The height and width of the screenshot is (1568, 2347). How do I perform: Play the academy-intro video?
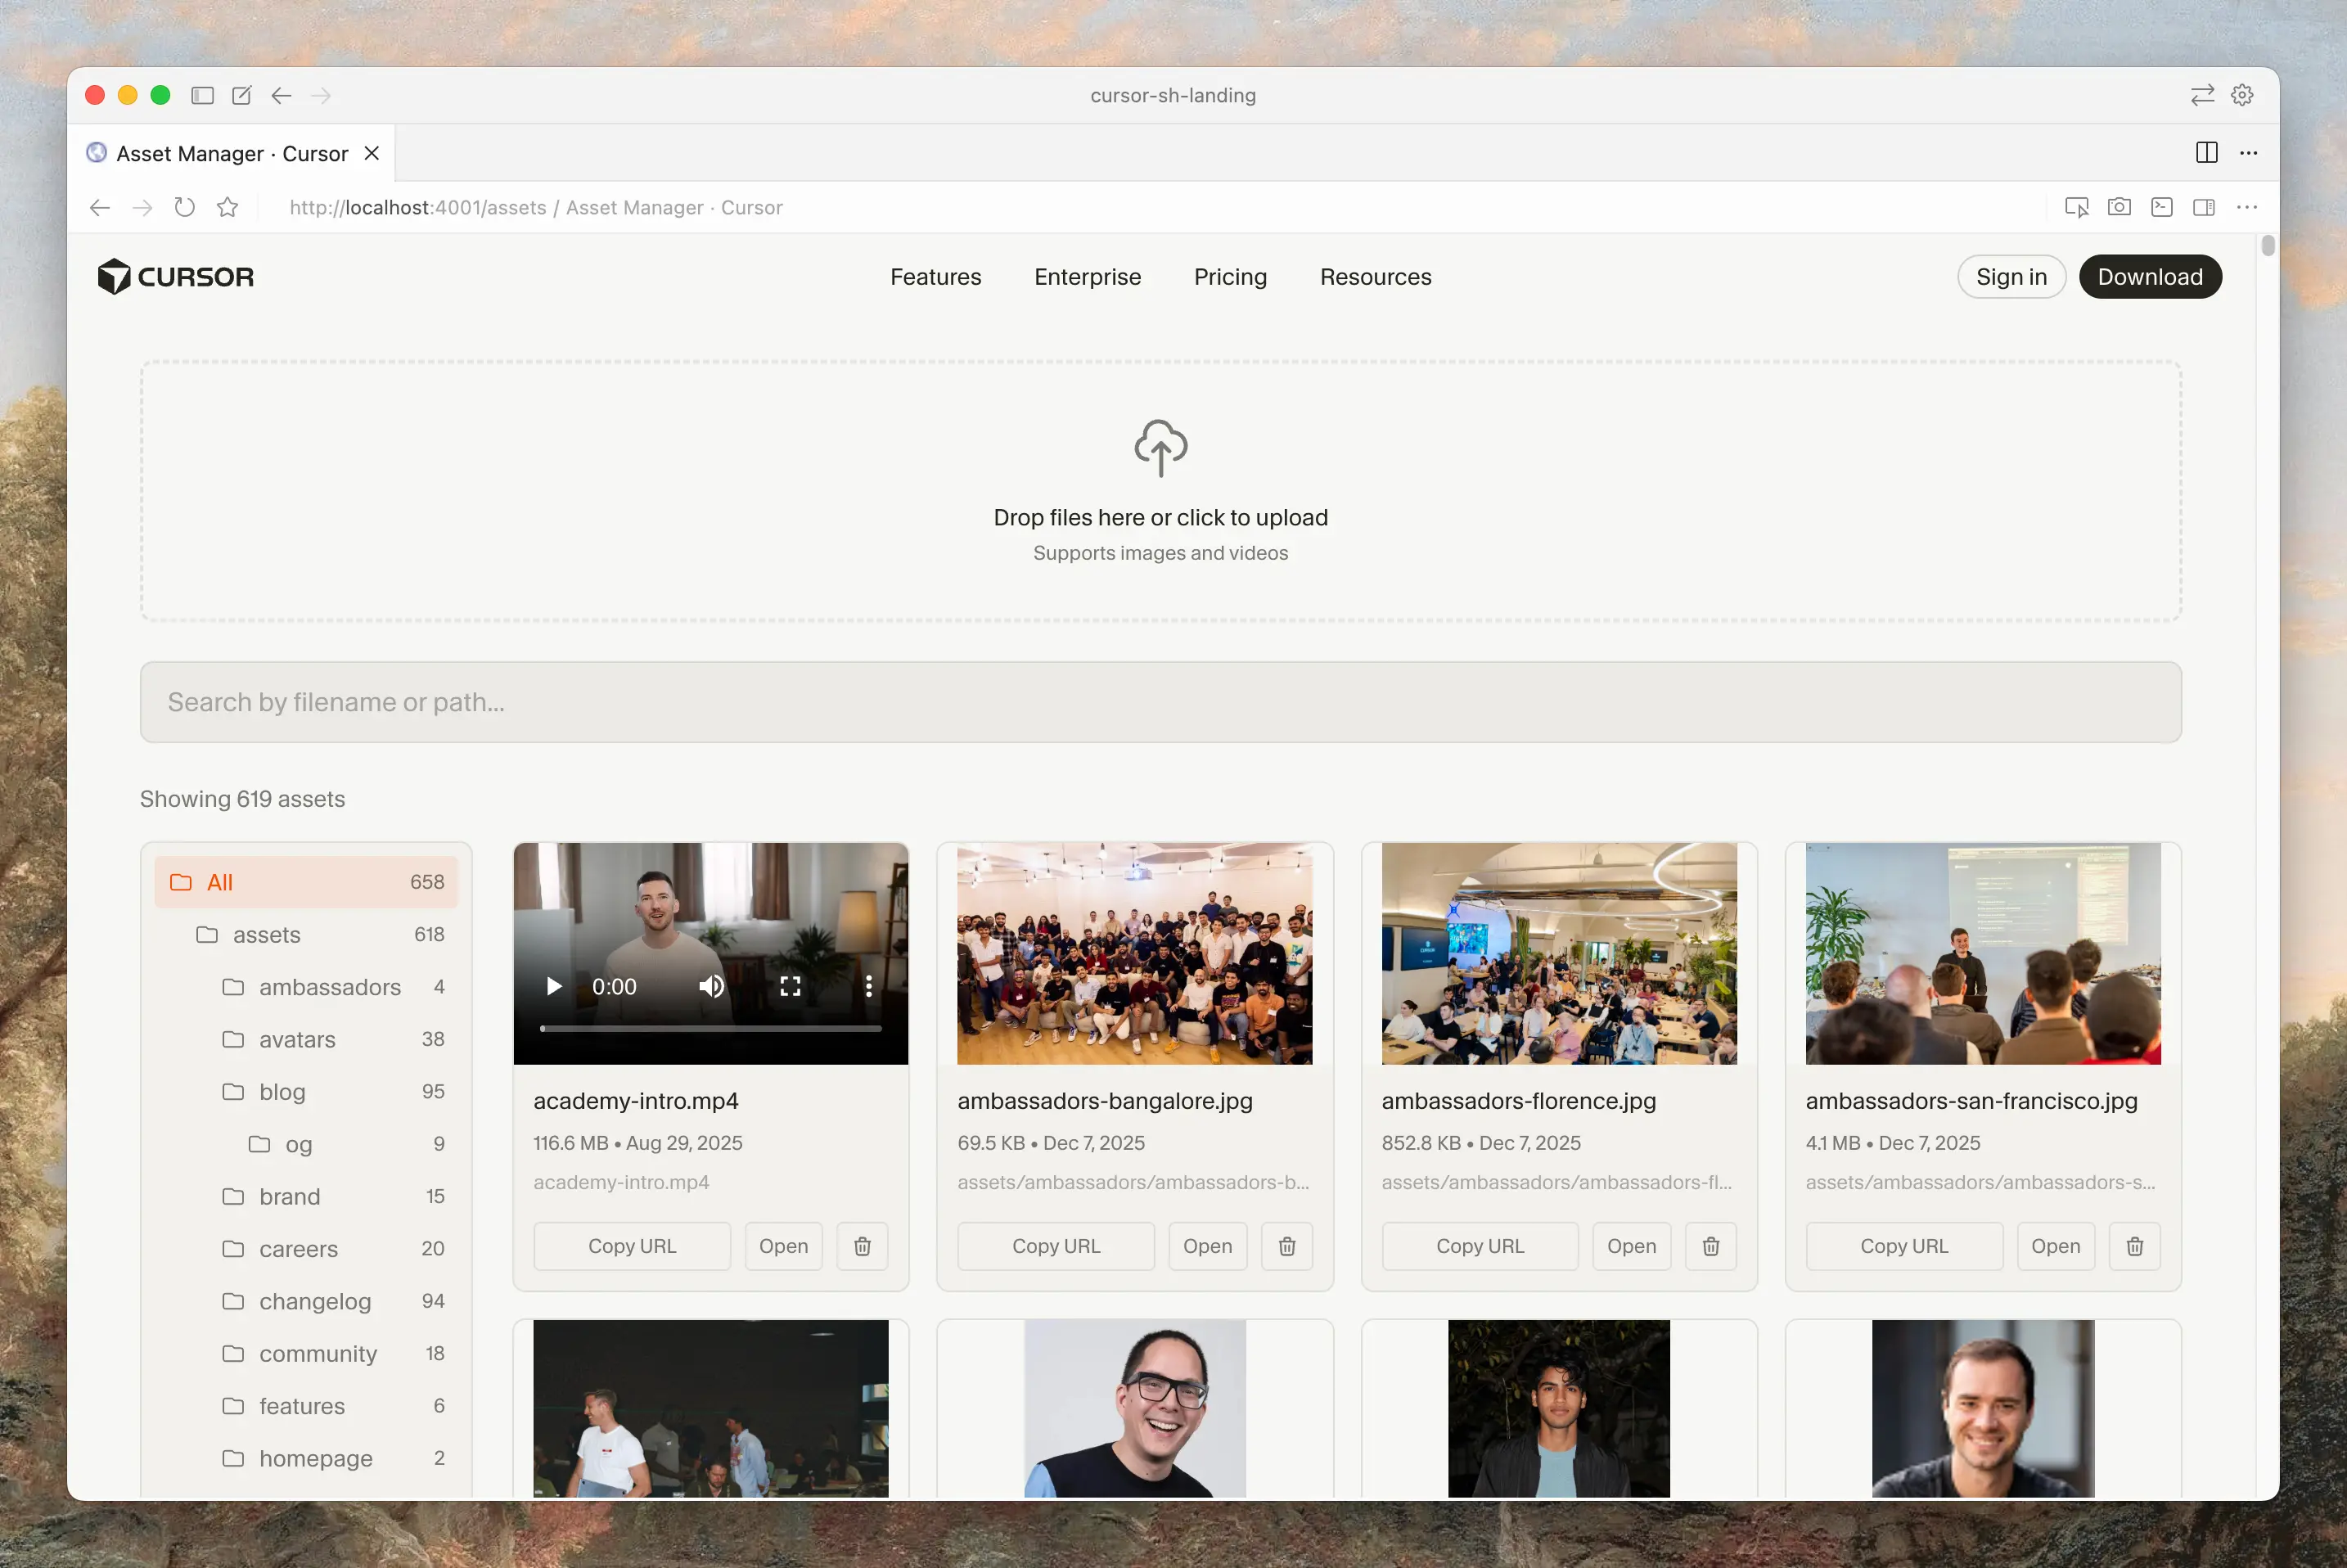553,987
